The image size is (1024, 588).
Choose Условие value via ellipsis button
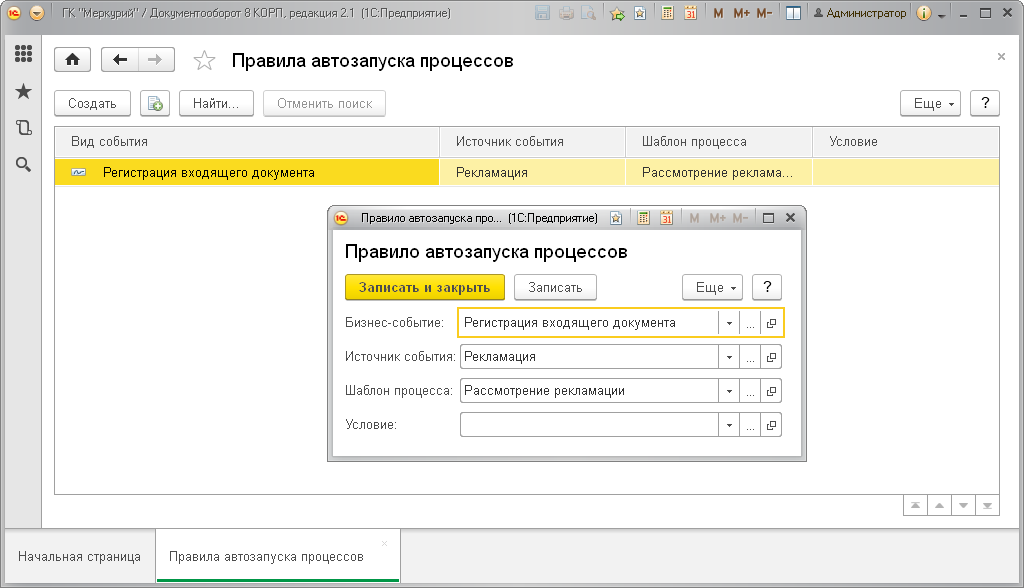click(x=750, y=425)
